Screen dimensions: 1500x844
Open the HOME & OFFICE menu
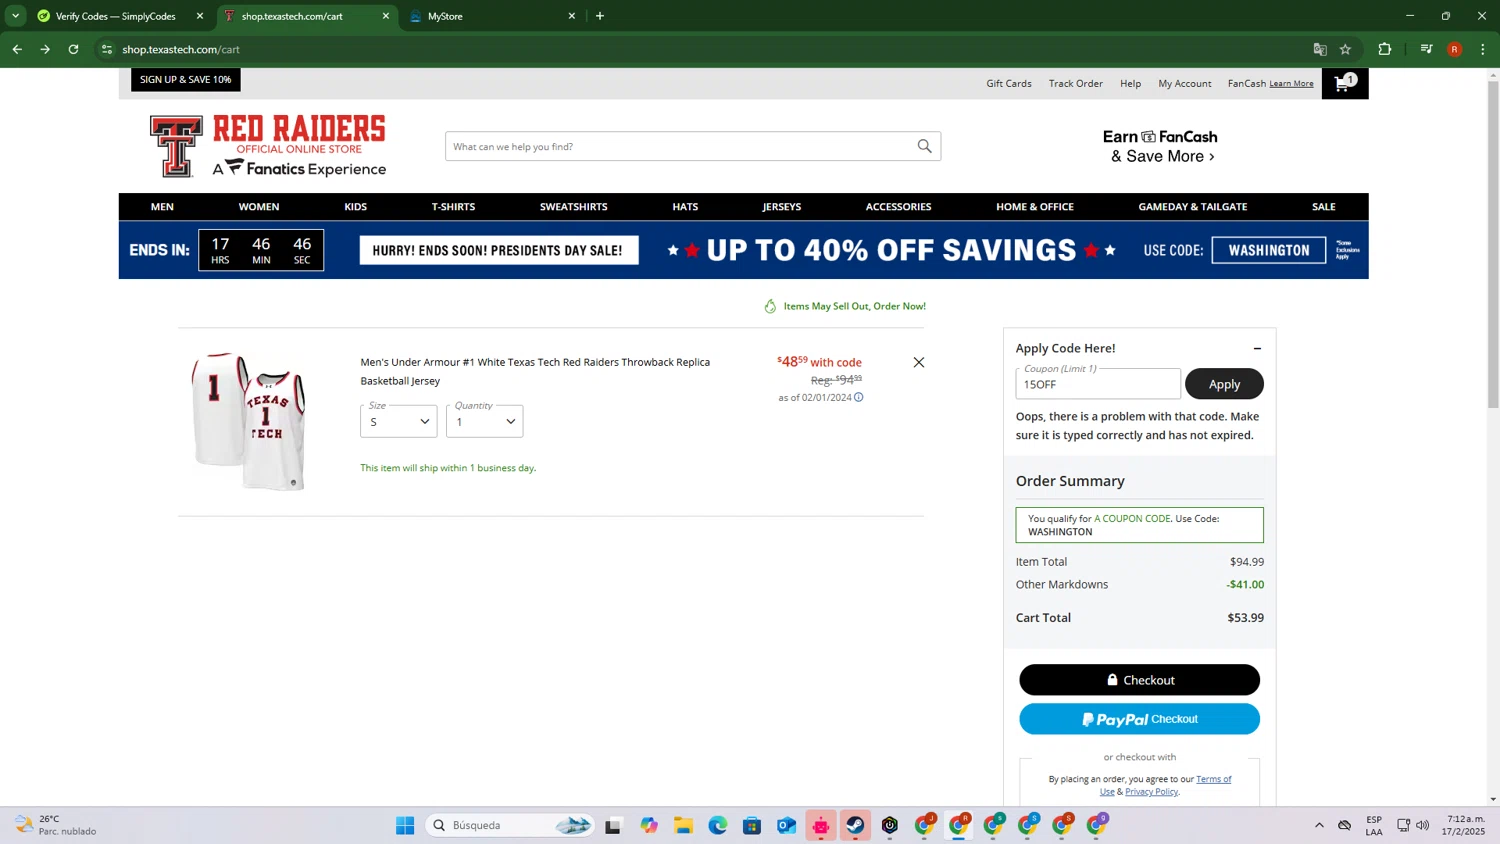pos(1035,207)
